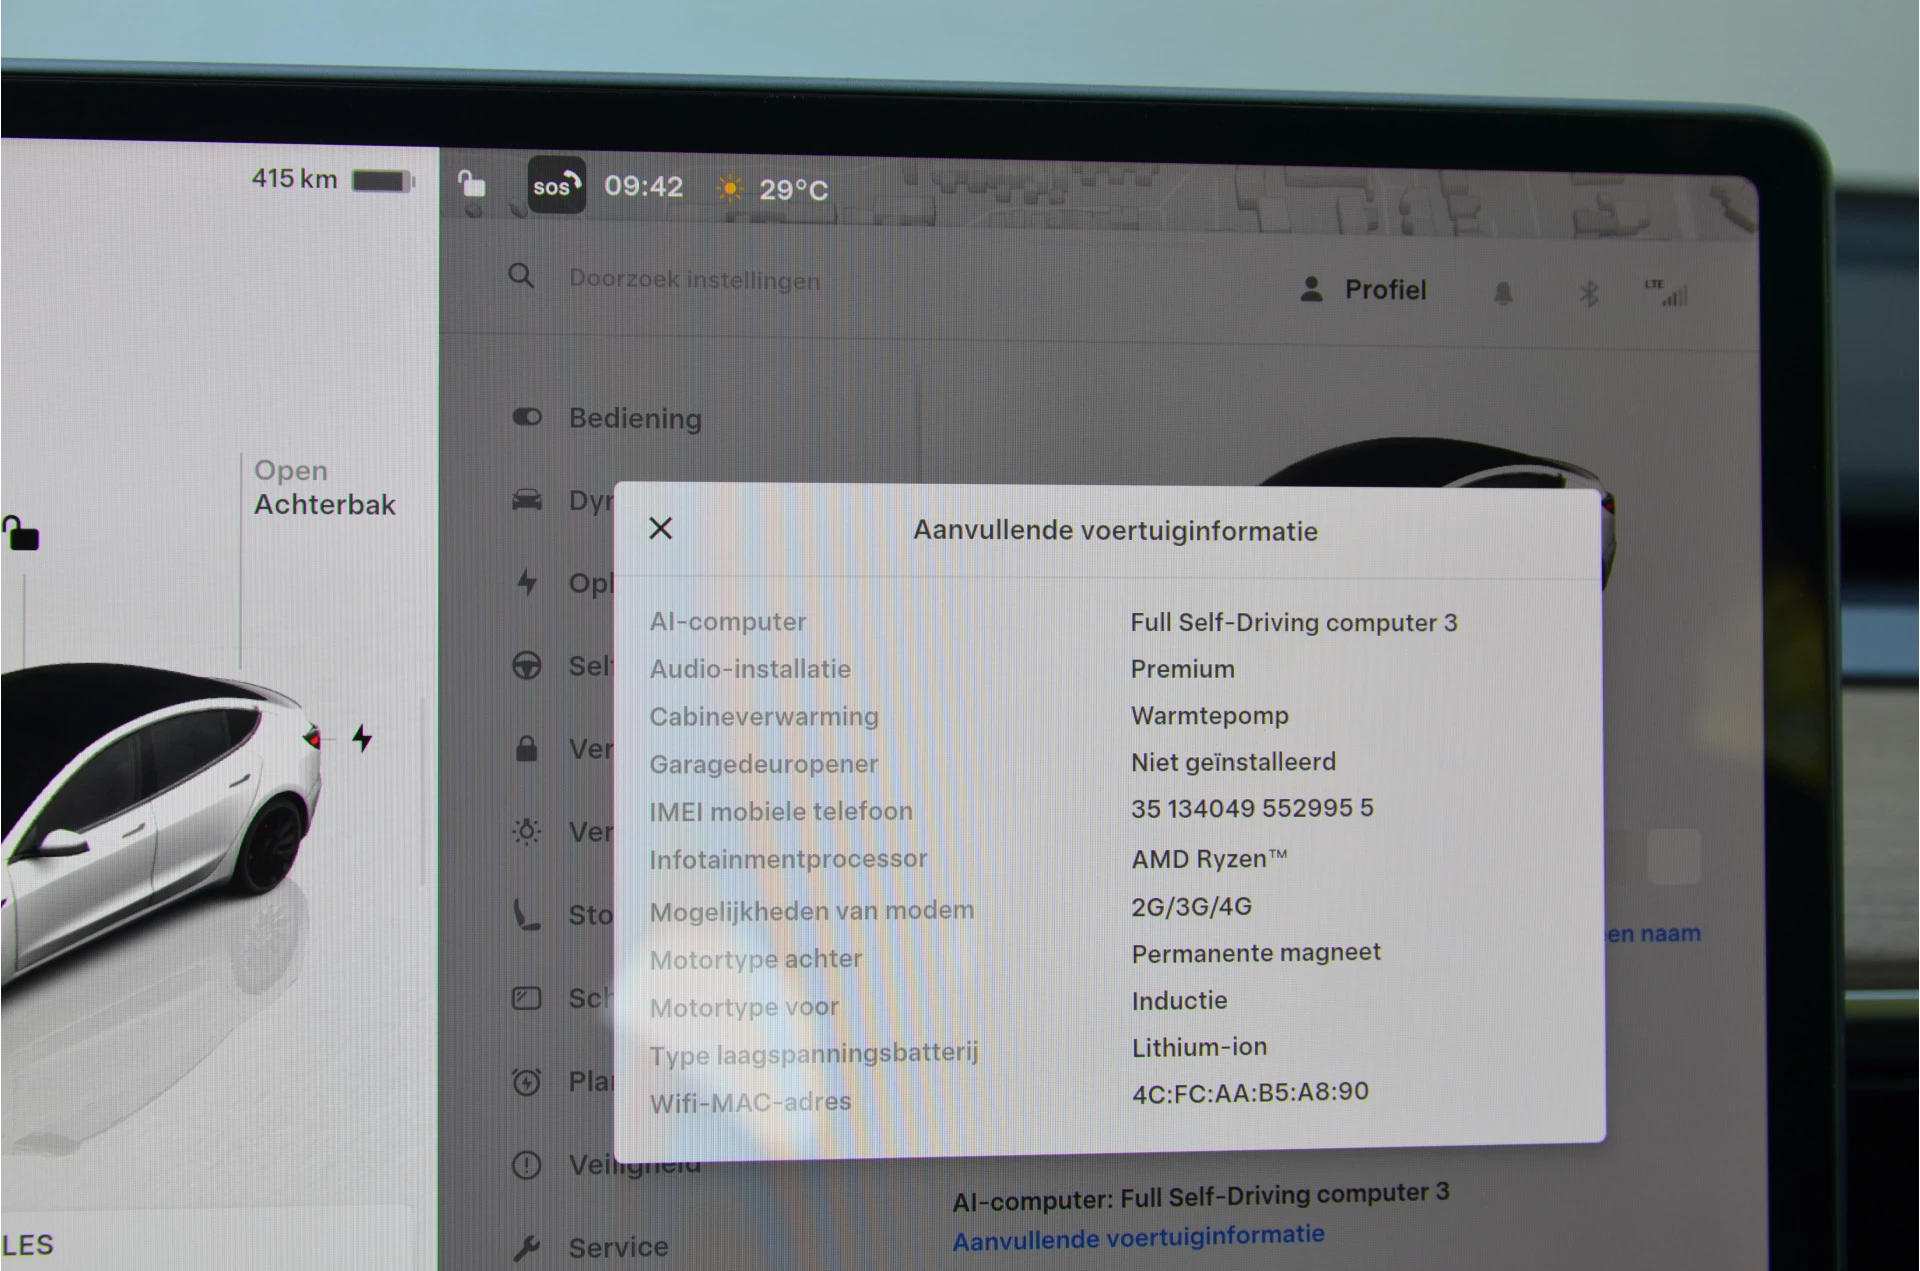The image size is (1920, 1271).
Task: Tap the 09:42 clock display
Action: [643, 186]
